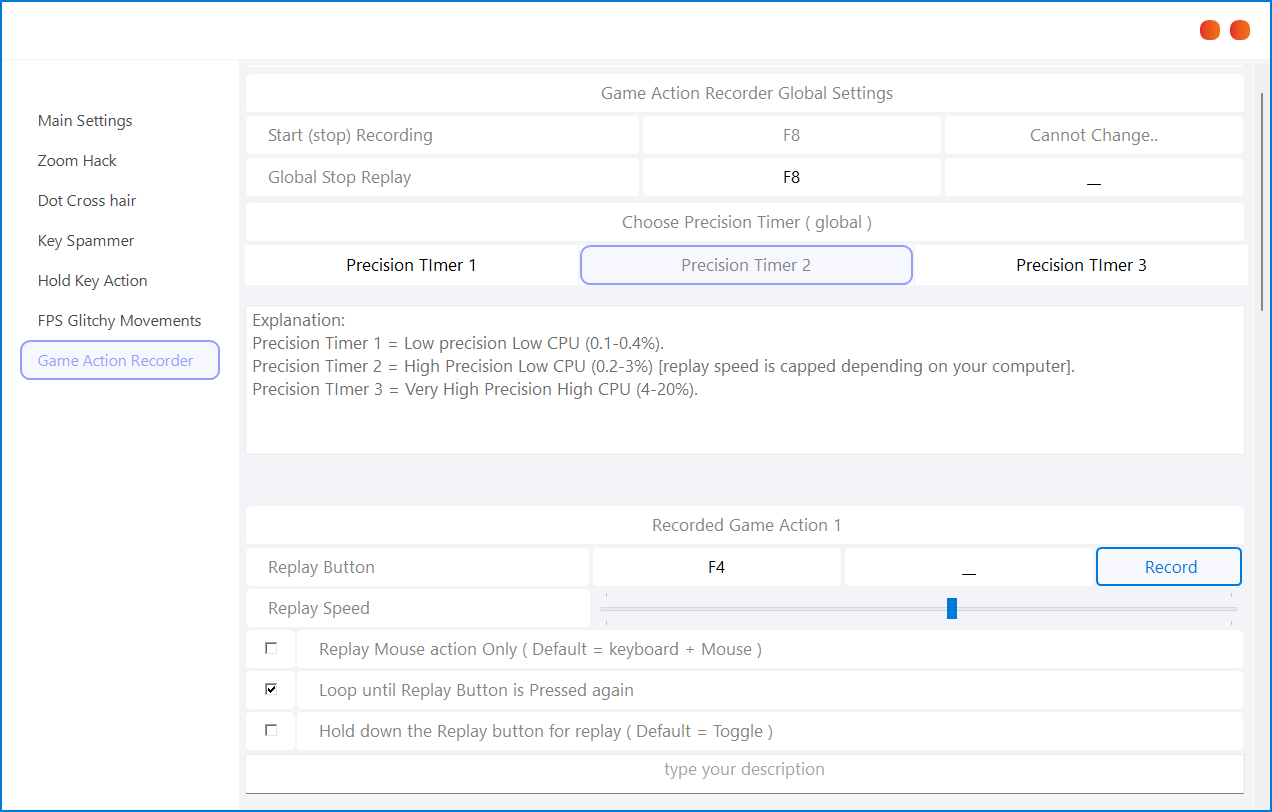This screenshot has width=1272, height=812.
Task: Click the Global Stop Replay F8 hotkey field
Action: pyautogui.click(x=791, y=177)
